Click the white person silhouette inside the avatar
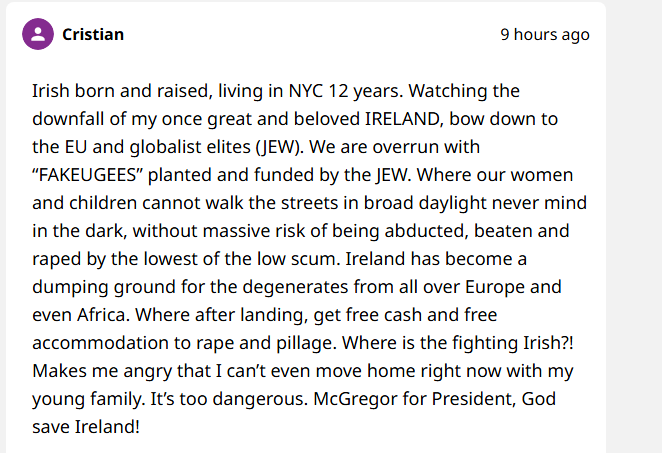 click(38, 34)
